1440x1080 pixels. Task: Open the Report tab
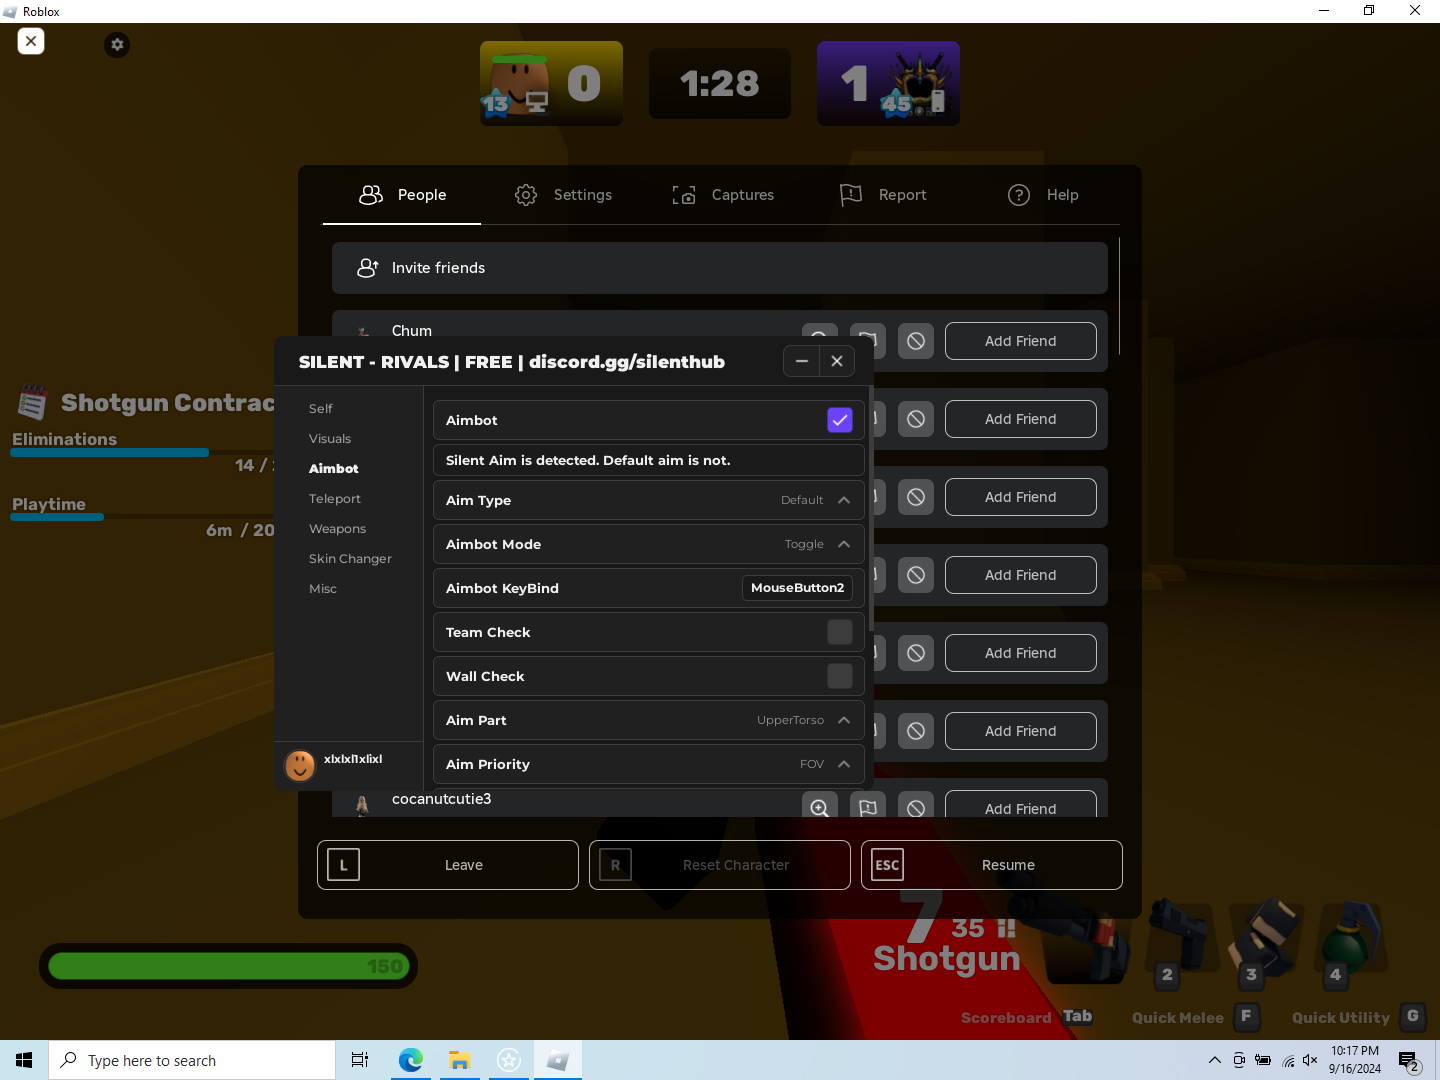coord(882,195)
